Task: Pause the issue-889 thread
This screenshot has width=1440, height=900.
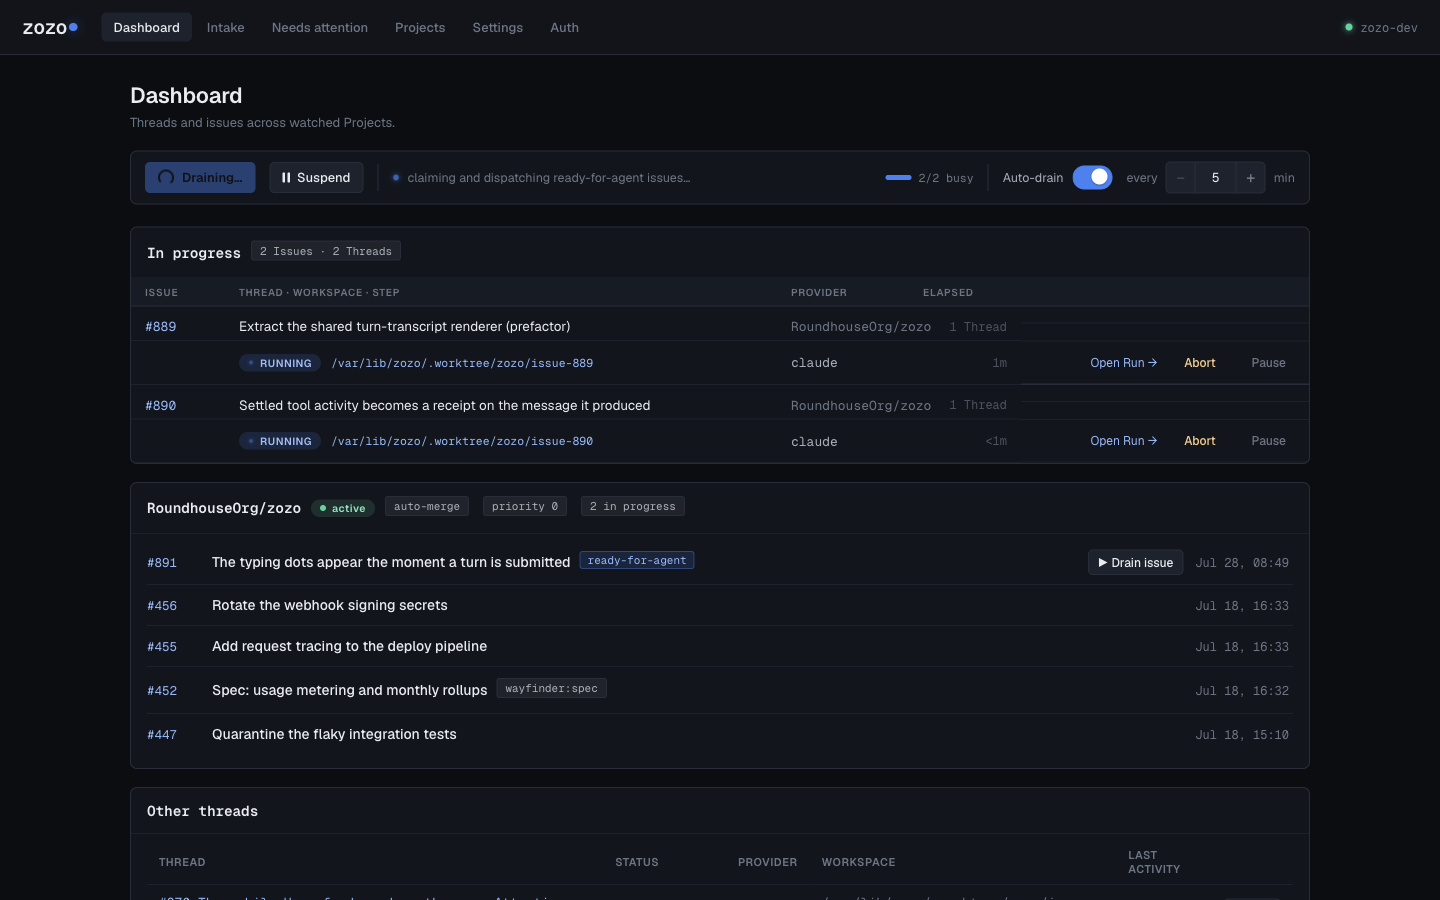Action: click(x=1268, y=363)
